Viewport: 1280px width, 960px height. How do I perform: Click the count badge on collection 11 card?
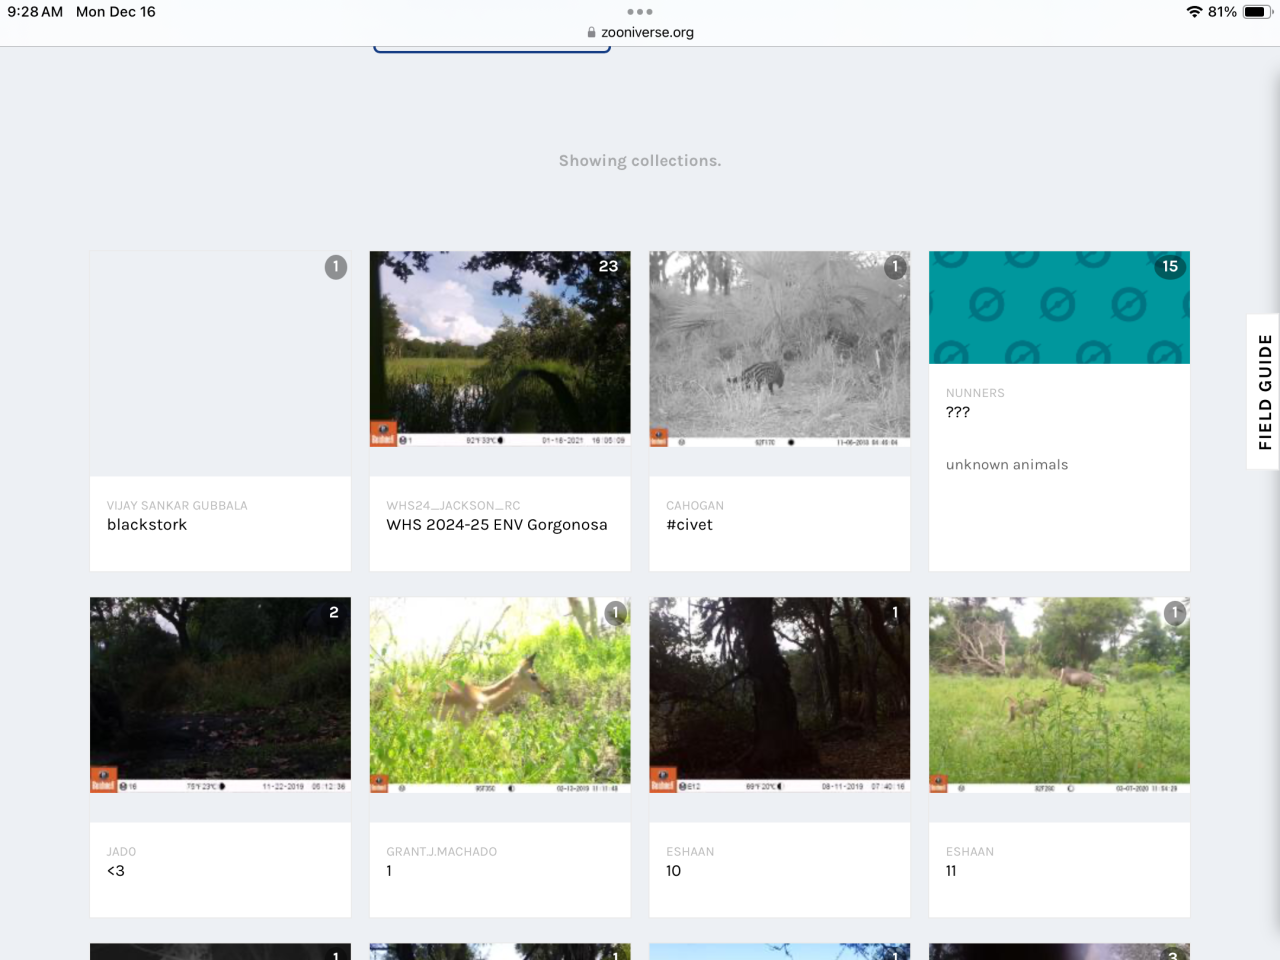[x=1175, y=613]
